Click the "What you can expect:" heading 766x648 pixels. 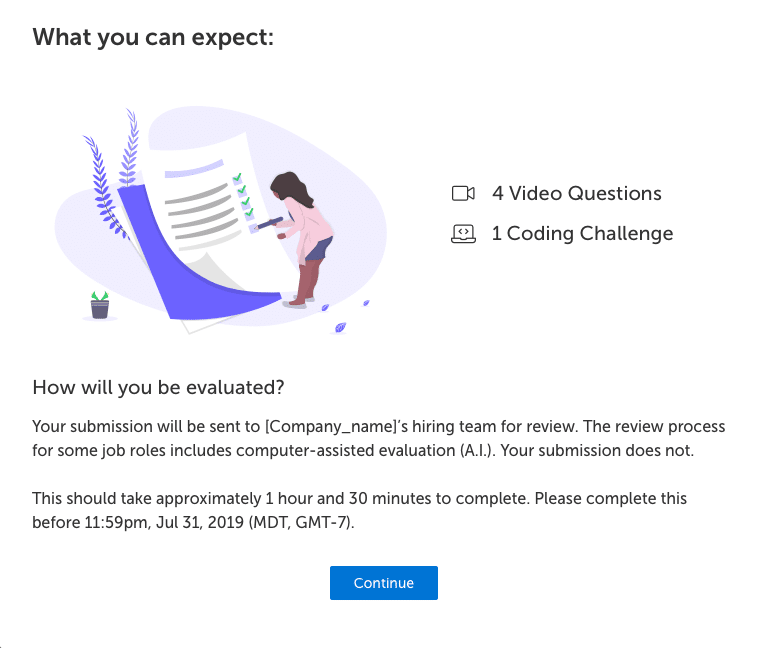[153, 38]
